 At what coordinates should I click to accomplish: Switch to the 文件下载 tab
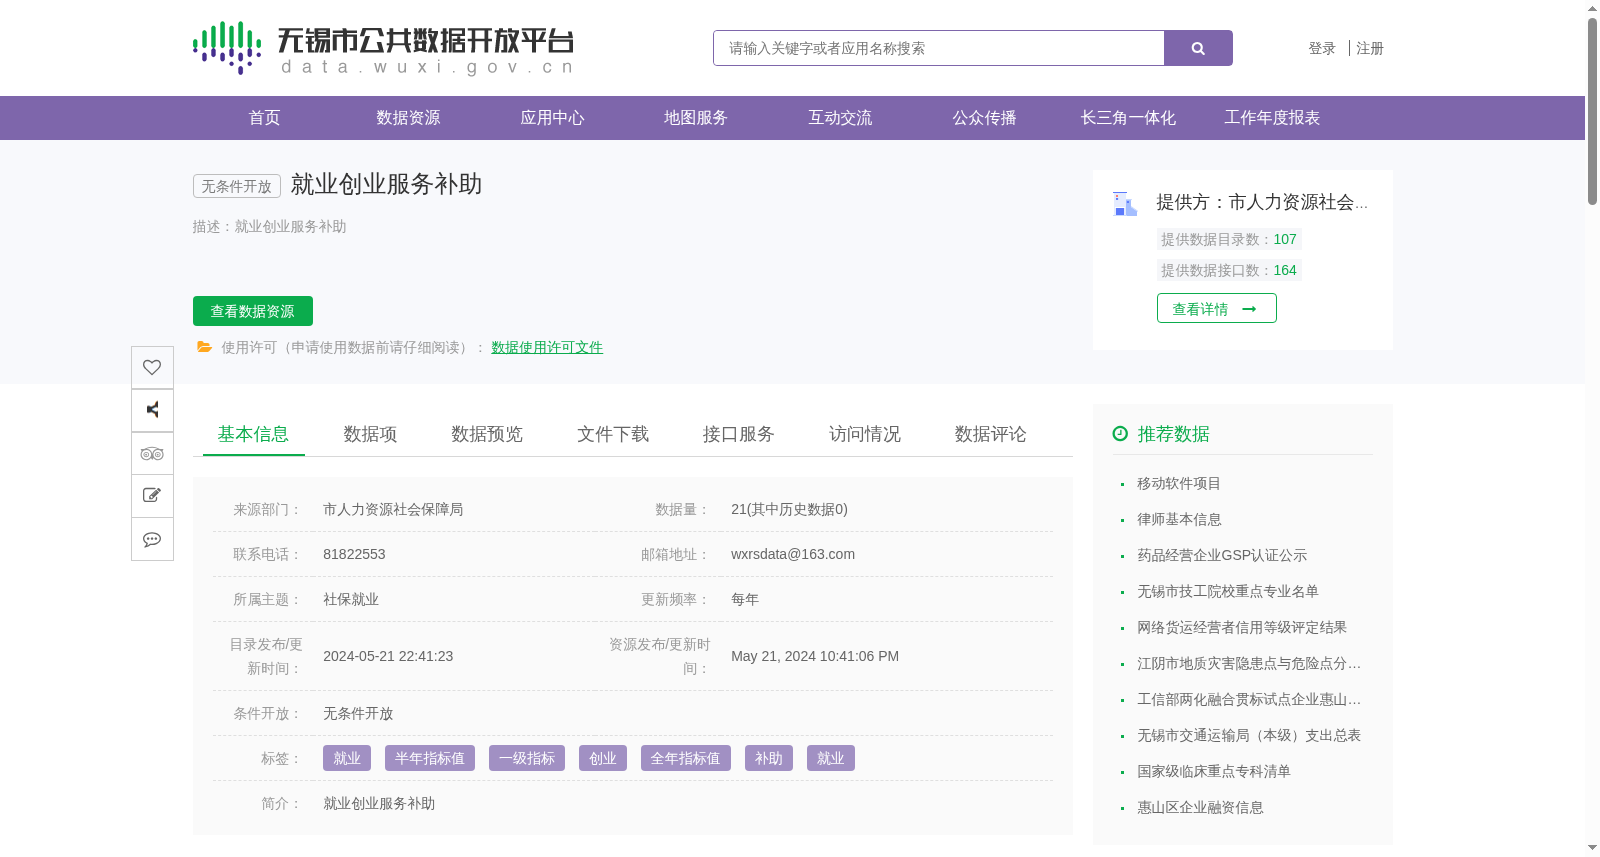(613, 434)
